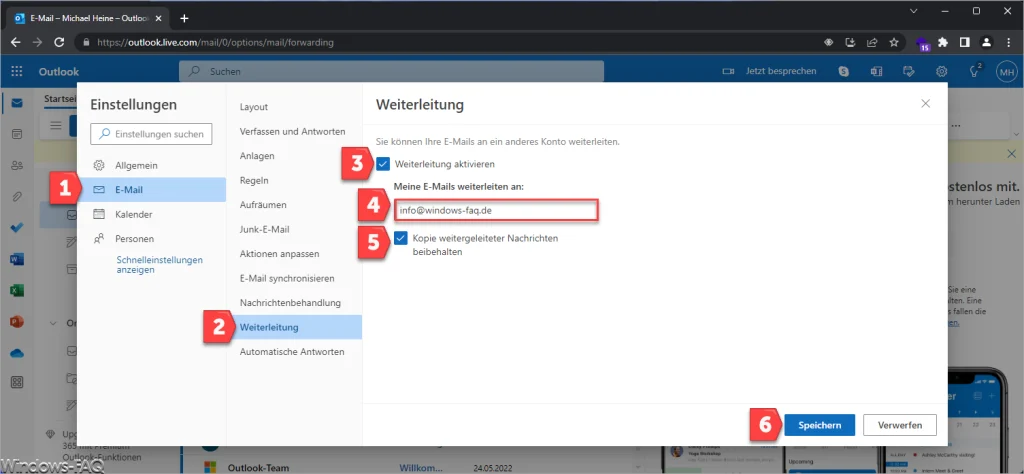Close the Einstellungen dialog
This screenshot has height=474, width=1024.
pos(925,103)
